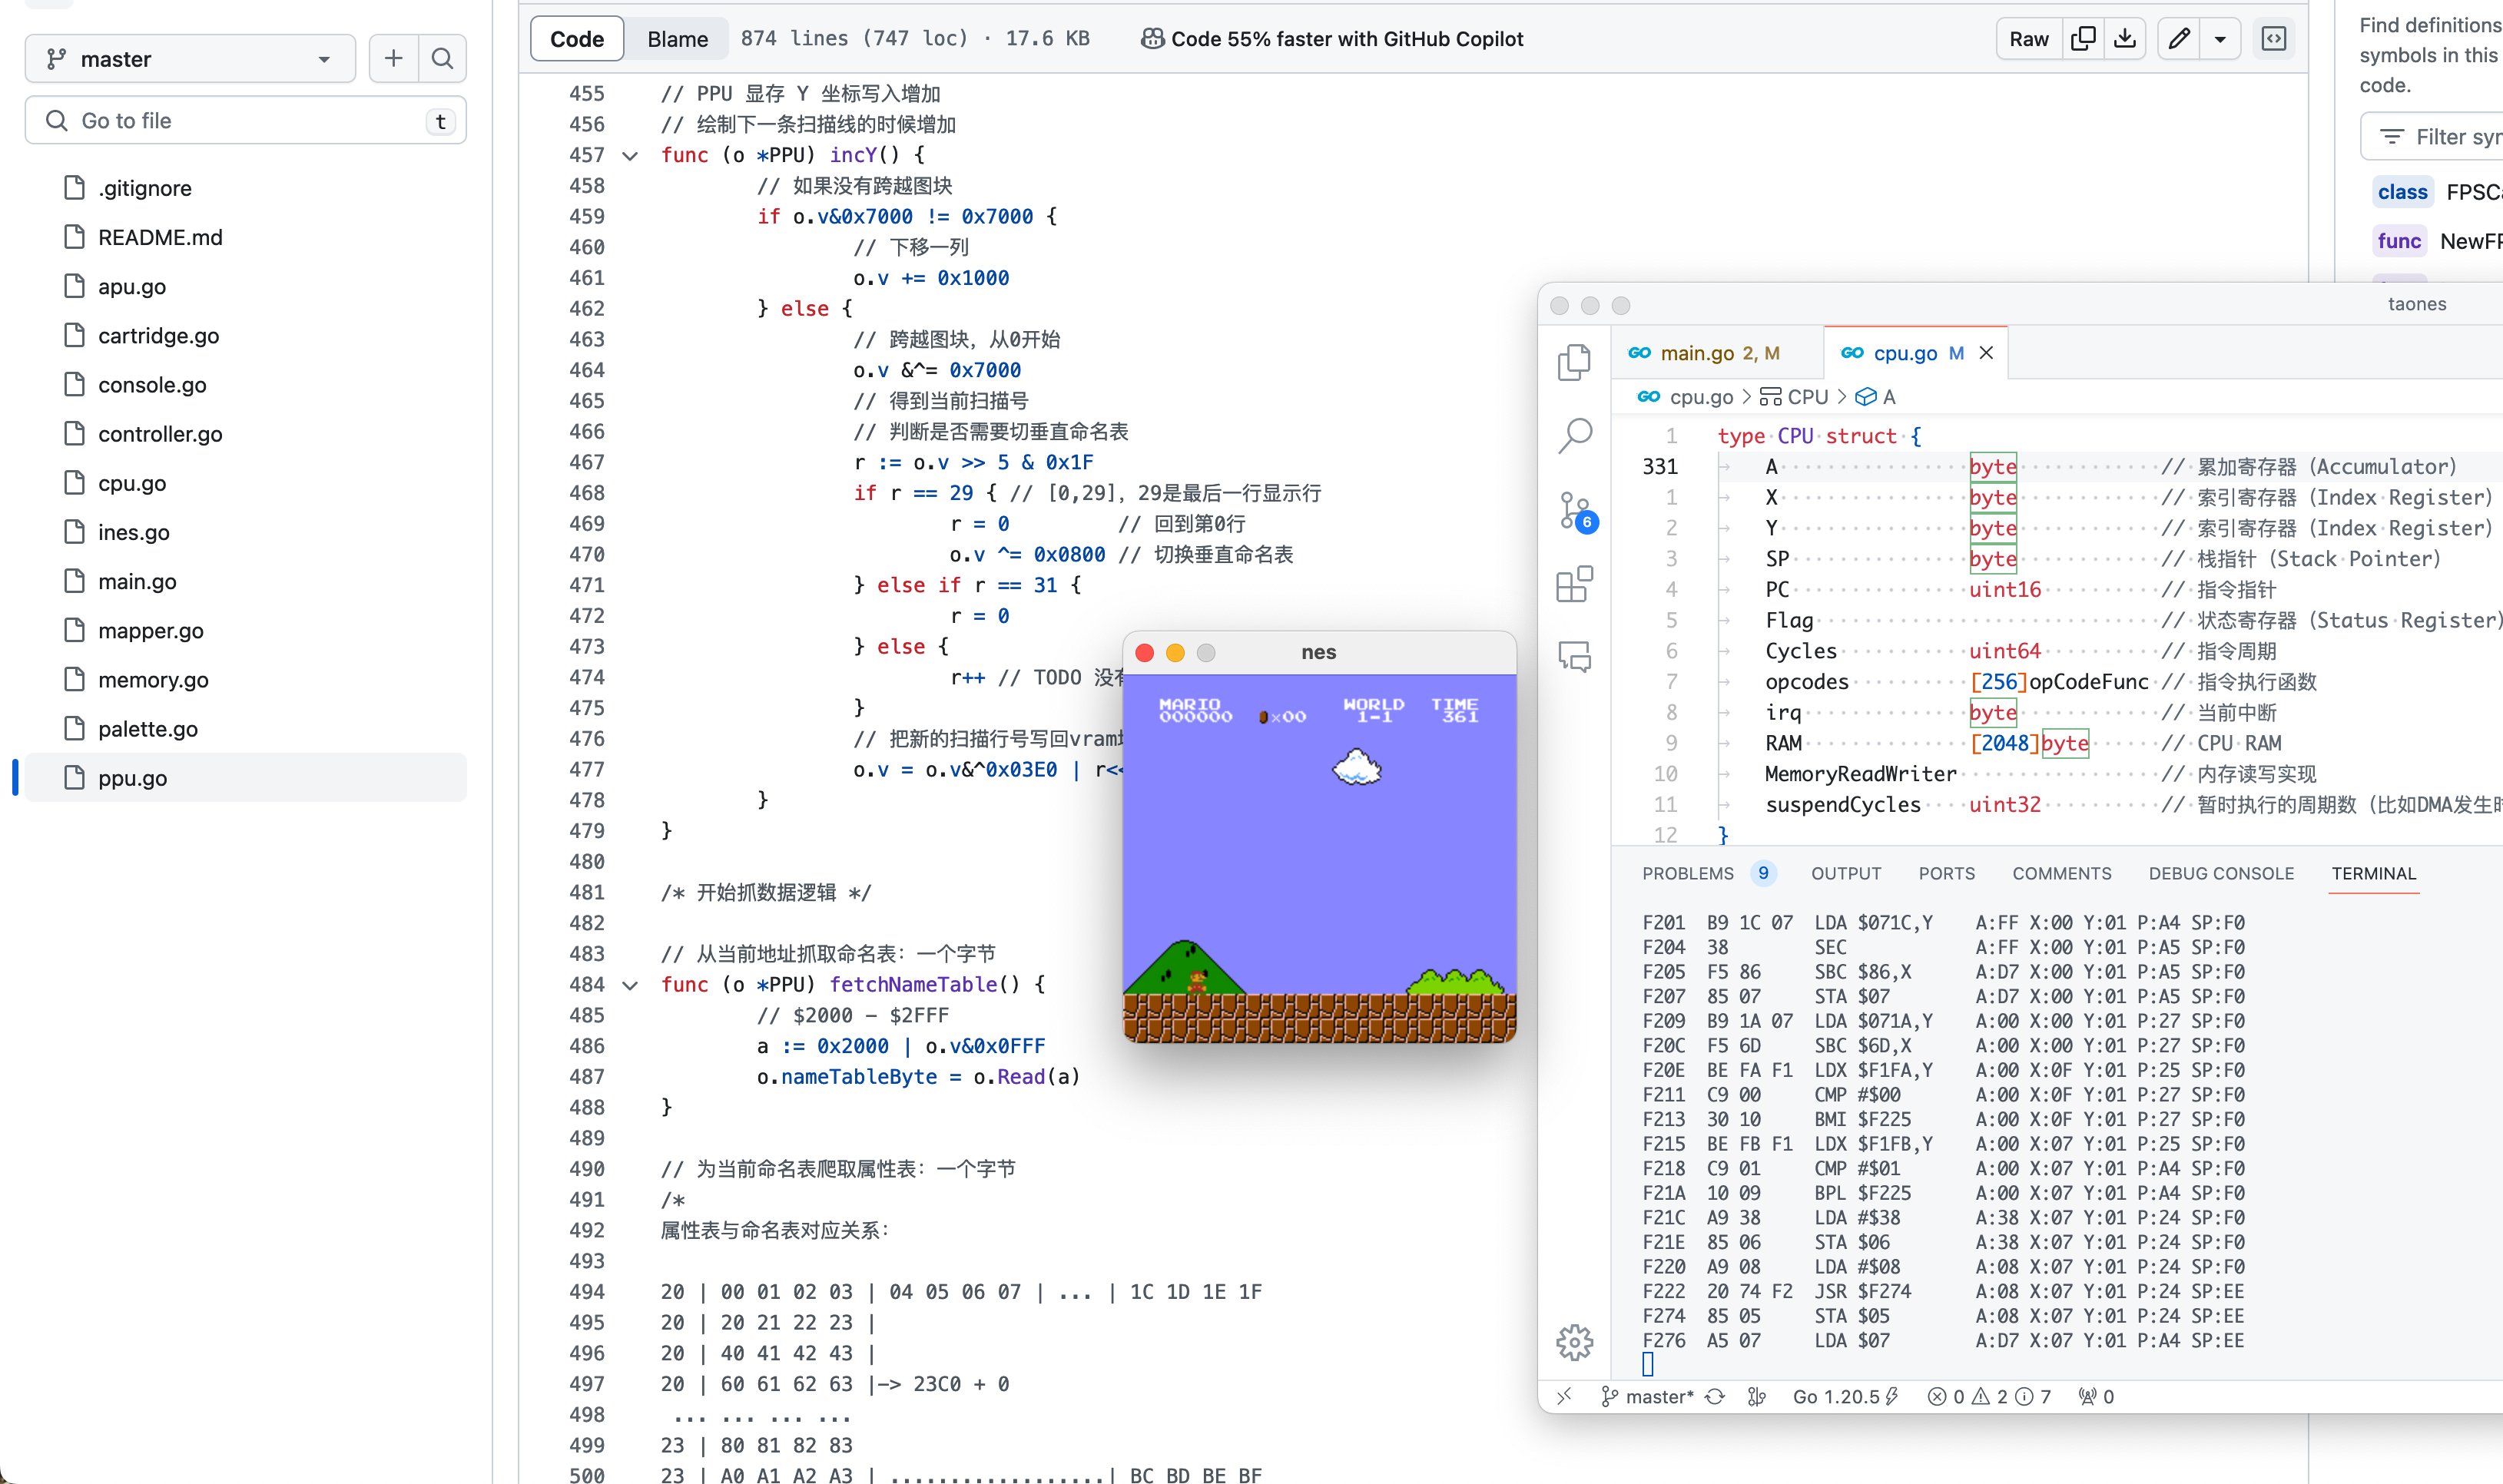Focus the Go to file input

coord(245,121)
